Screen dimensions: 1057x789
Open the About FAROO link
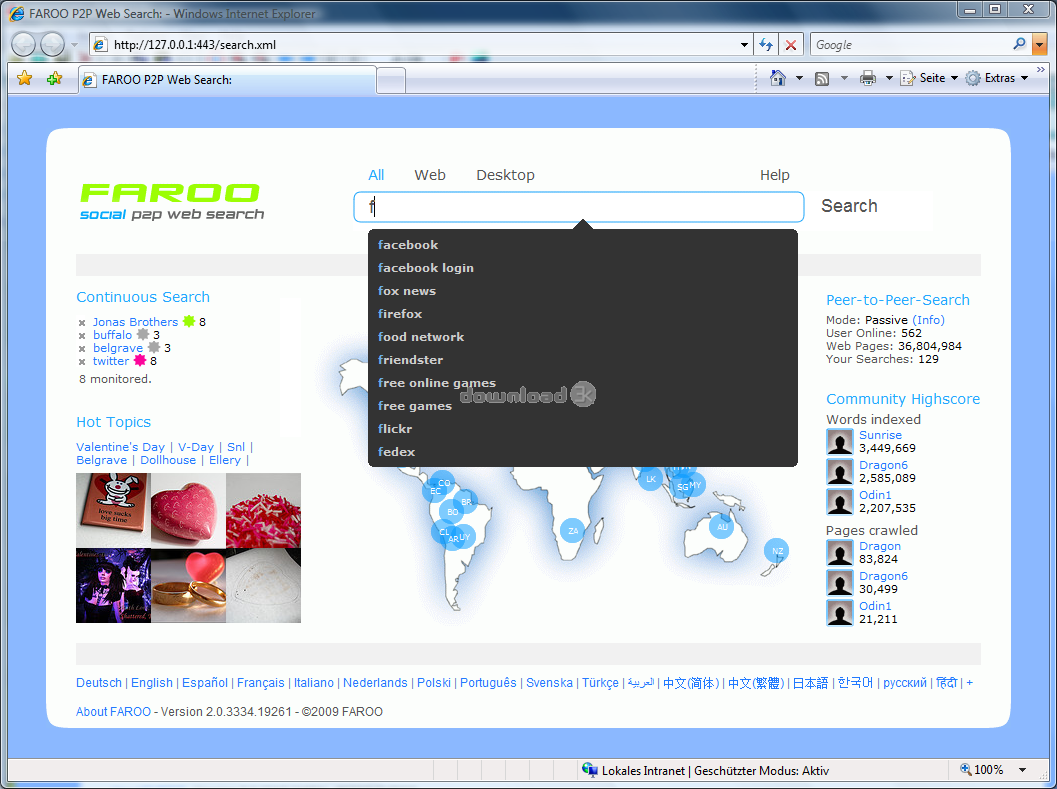click(113, 711)
